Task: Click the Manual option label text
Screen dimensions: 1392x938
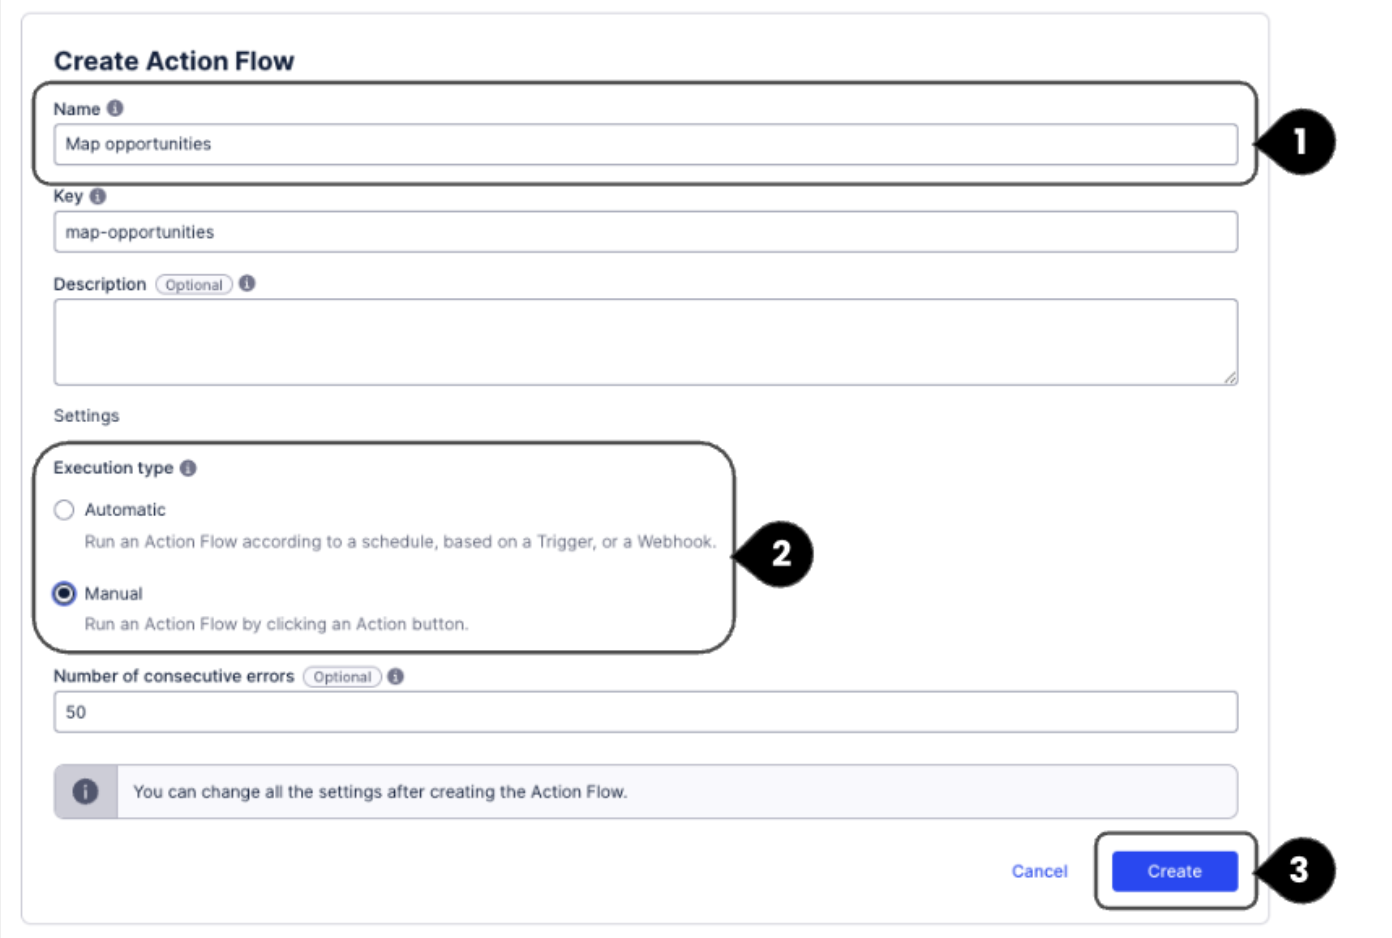Action: [113, 594]
